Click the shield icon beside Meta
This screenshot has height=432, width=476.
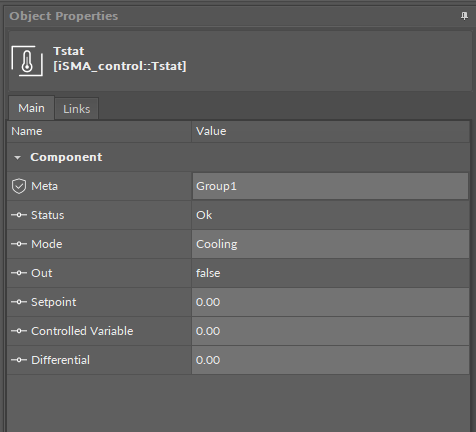coord(19,186)
